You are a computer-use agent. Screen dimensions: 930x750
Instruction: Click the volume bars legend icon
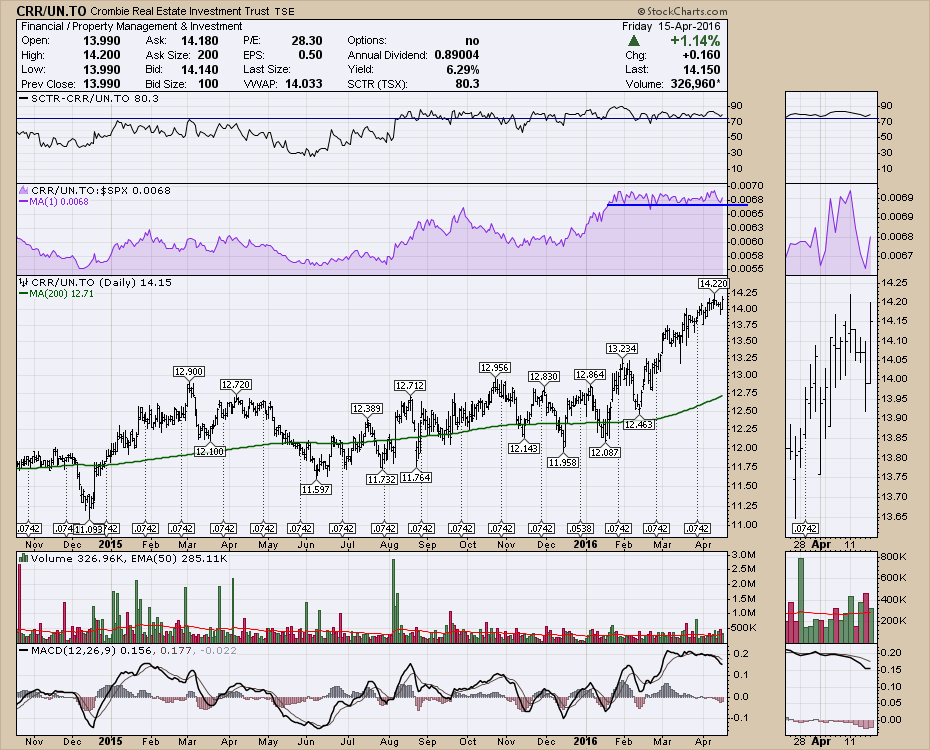click(x=24, y=558)
